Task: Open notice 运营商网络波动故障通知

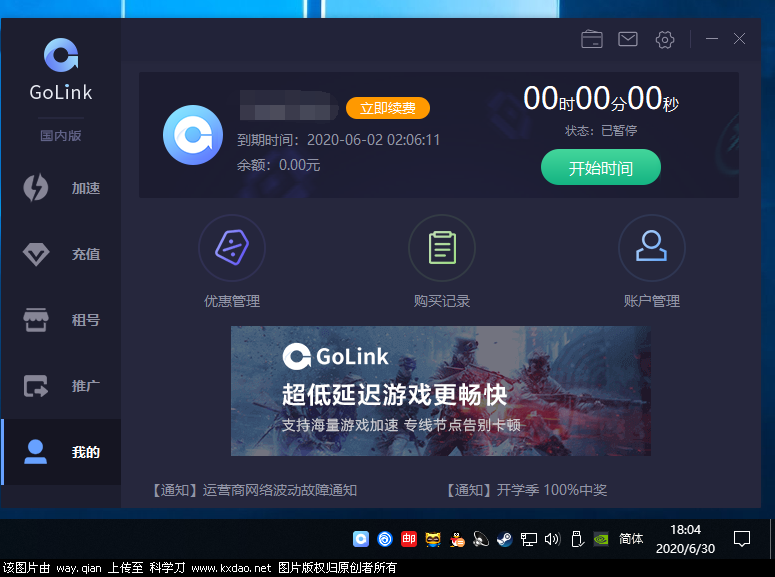Action: point(253,490)
